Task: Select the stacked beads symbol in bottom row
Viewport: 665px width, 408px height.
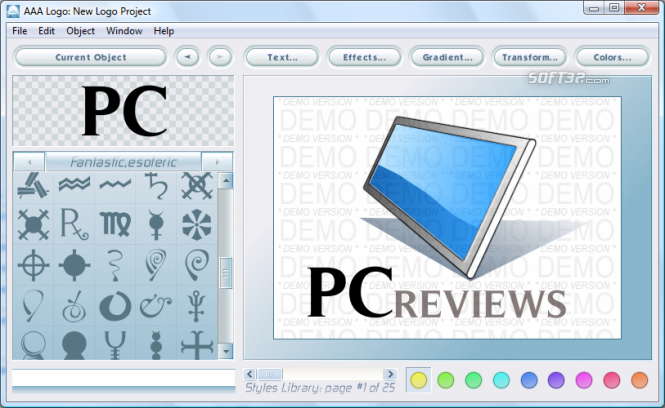Action: 156,345
